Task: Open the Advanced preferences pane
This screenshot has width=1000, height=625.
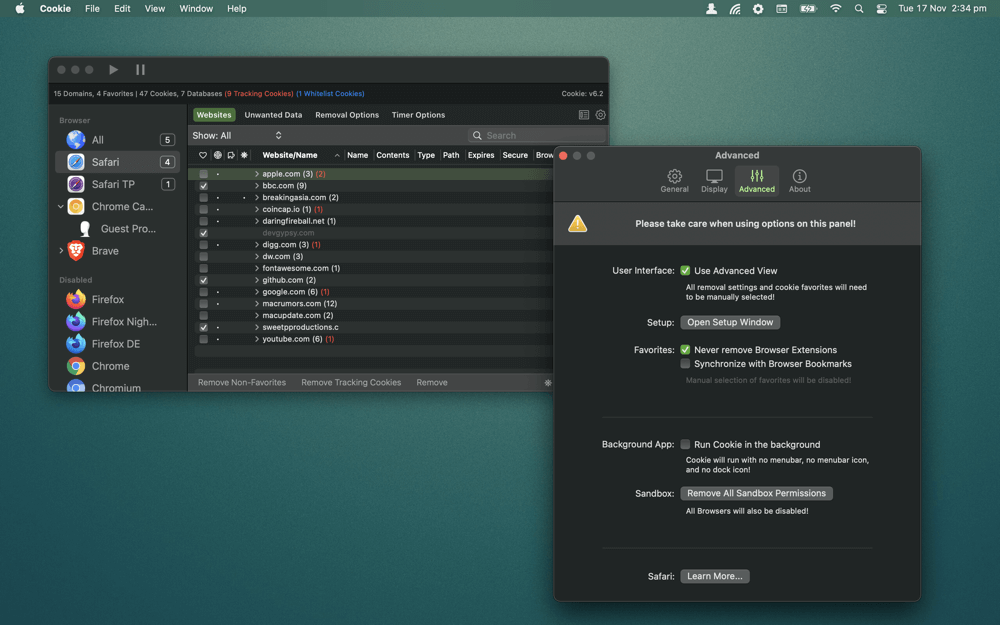Action: click(x=756, y=181)
